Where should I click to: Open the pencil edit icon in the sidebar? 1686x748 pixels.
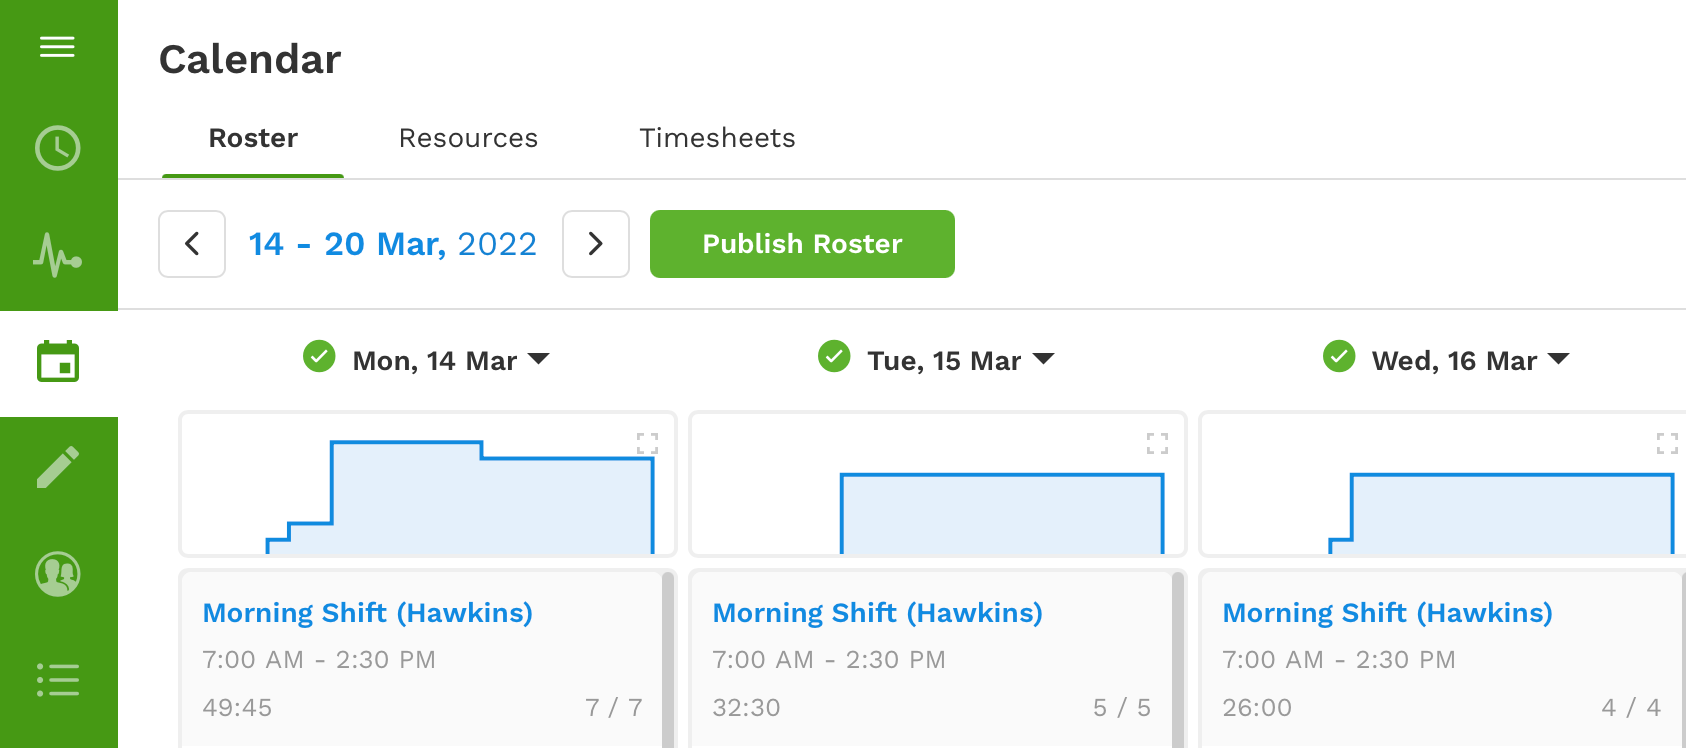pos(58,467)
